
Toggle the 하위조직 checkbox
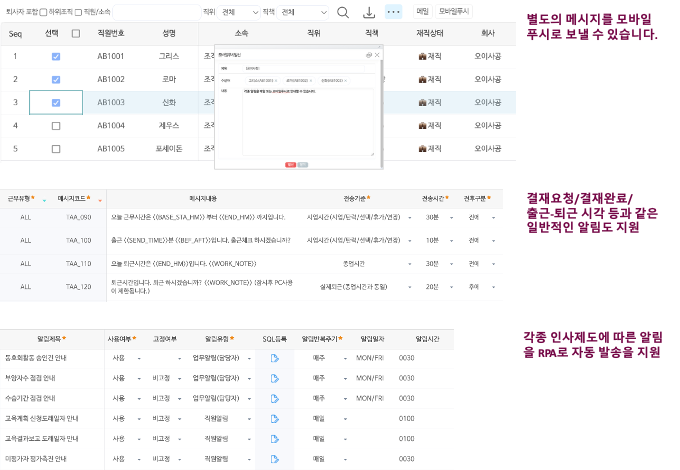[78, 12]
